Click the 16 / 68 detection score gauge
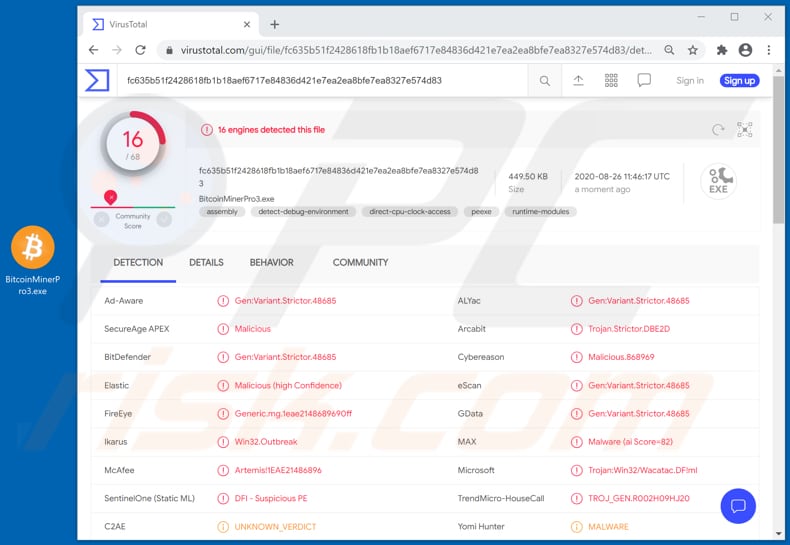This screenshot has height=545, width=790. pyautogui.click(x=133, y=144)
